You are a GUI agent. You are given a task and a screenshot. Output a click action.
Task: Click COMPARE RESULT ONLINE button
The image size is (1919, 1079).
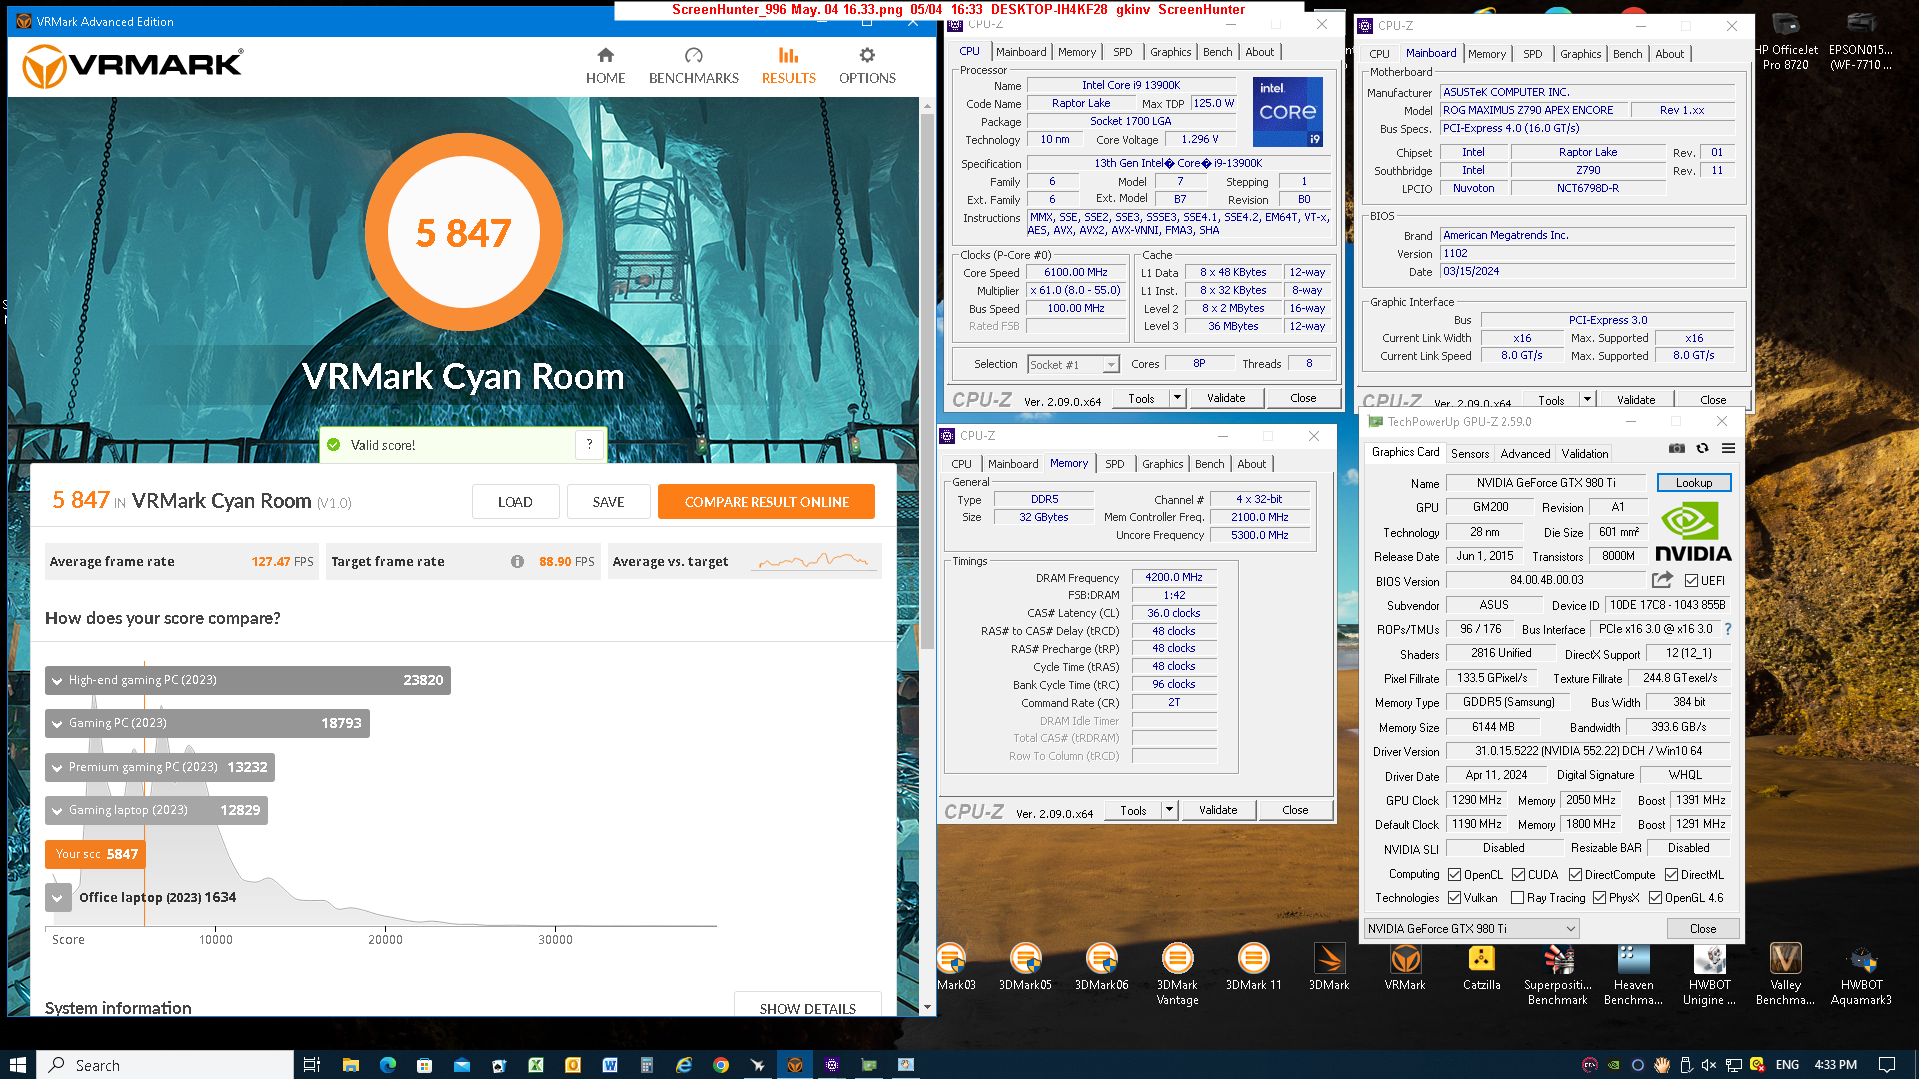[x=766, y=502]
